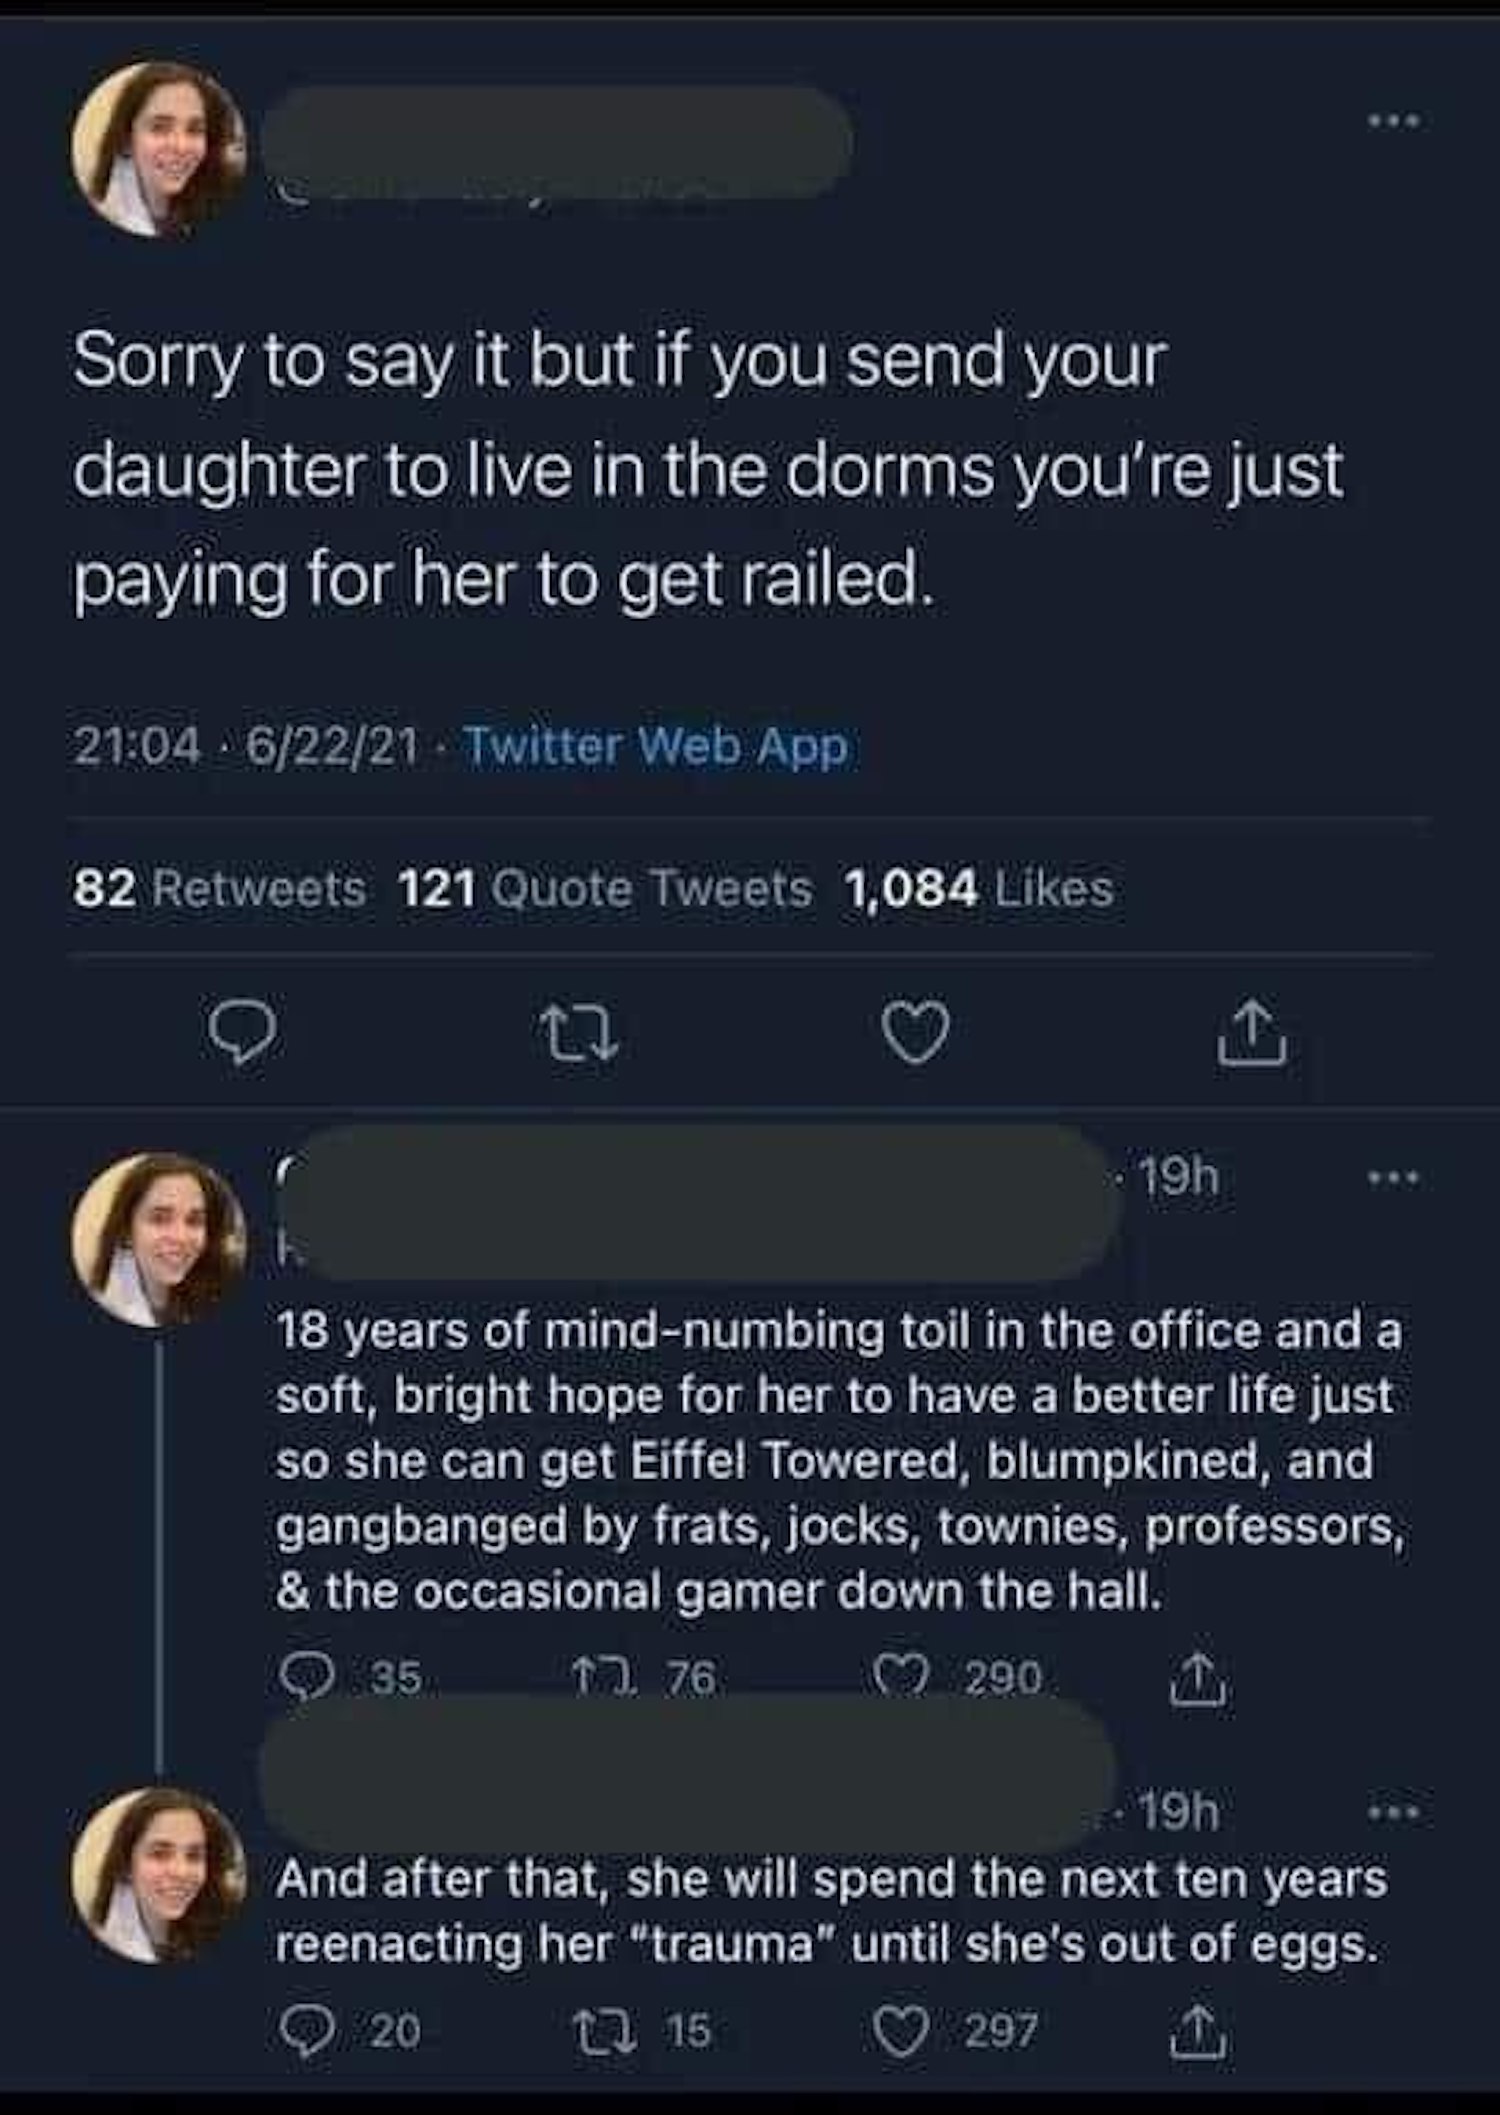Open the main tweet author's profile picture

(x=160, y=148)
